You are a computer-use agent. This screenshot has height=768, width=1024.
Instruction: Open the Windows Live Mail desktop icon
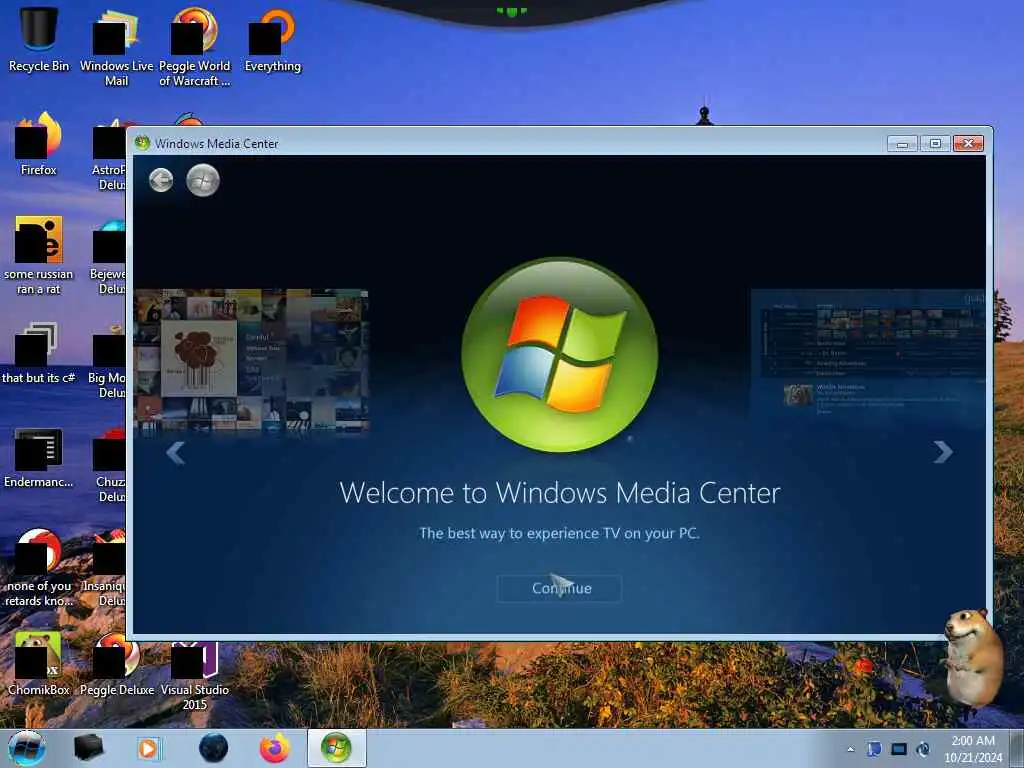click(x=116, y=47)
